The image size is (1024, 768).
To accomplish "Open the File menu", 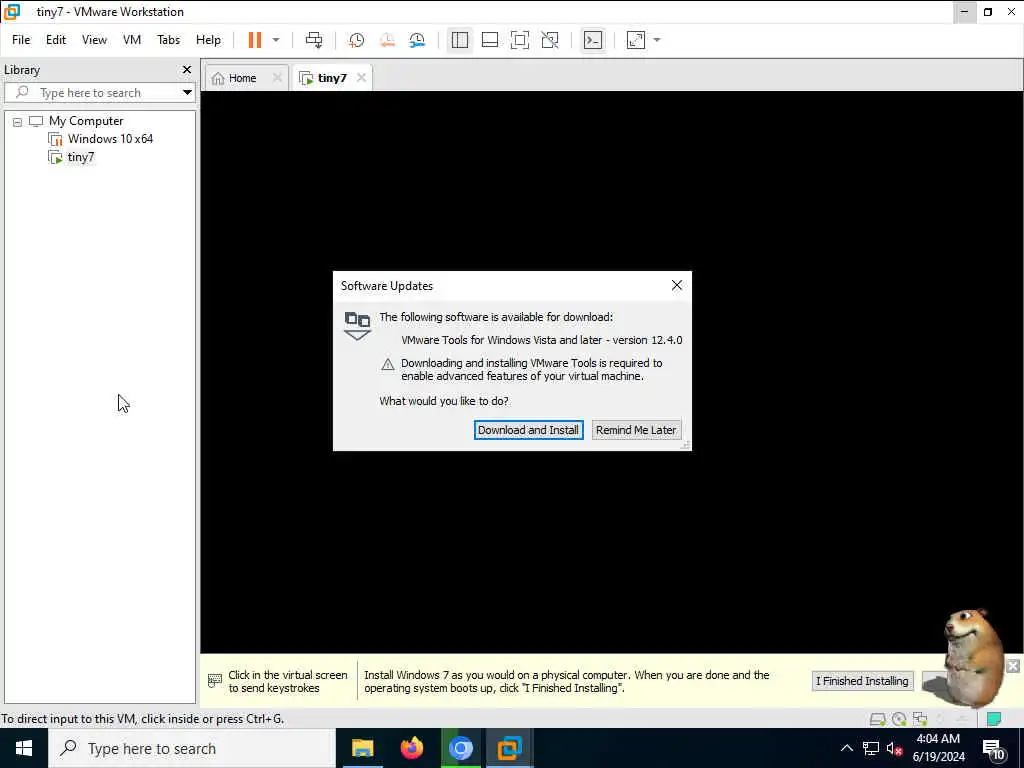I will [21, 40].
